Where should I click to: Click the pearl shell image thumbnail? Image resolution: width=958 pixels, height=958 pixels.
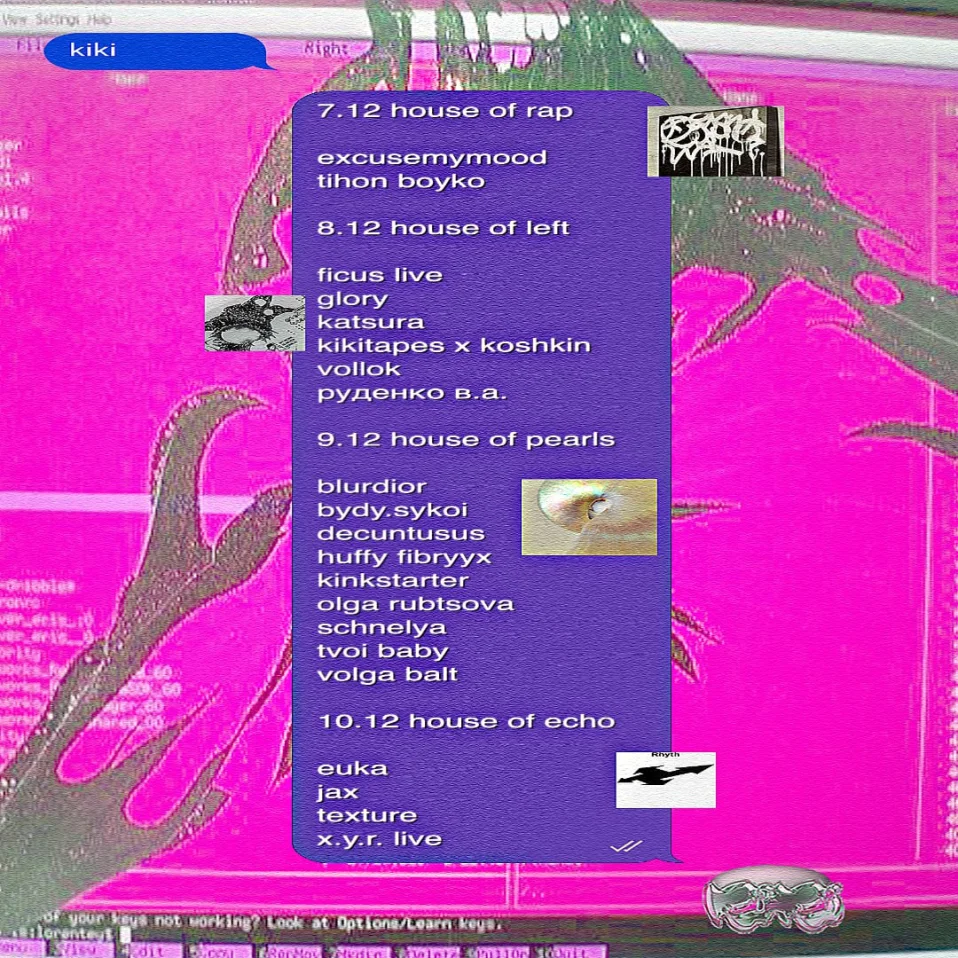point(589,516)
